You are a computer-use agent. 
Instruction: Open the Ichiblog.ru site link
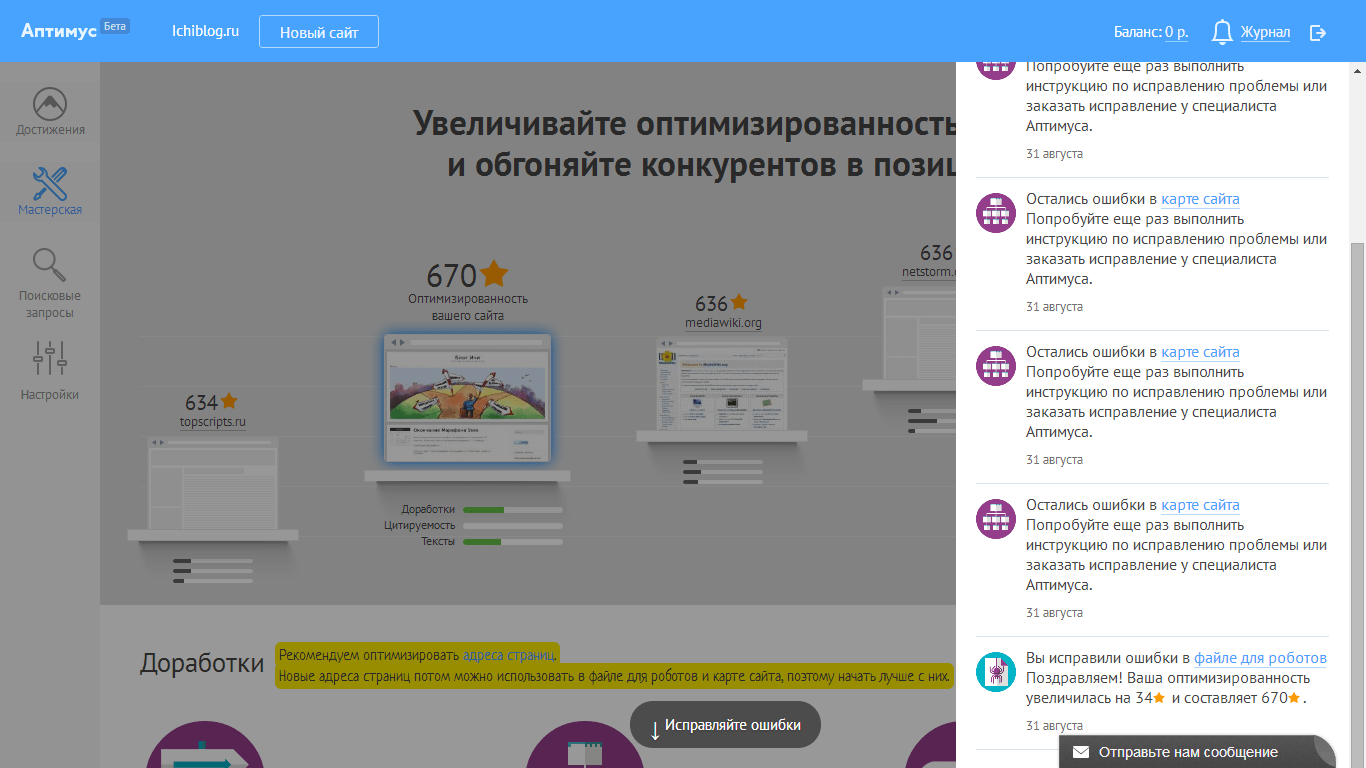click(x=205, y=31)
